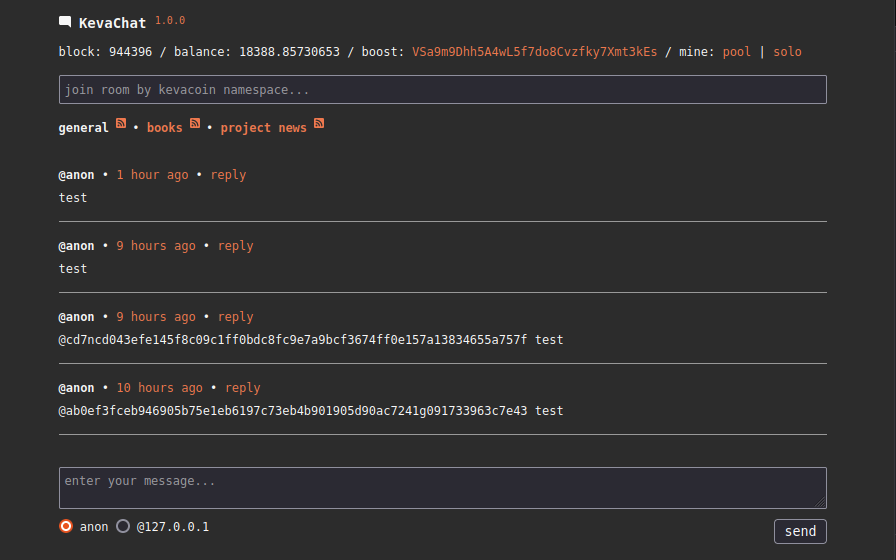Click the 1.0.0 version label
896x560 pixels.
[170, 21]
